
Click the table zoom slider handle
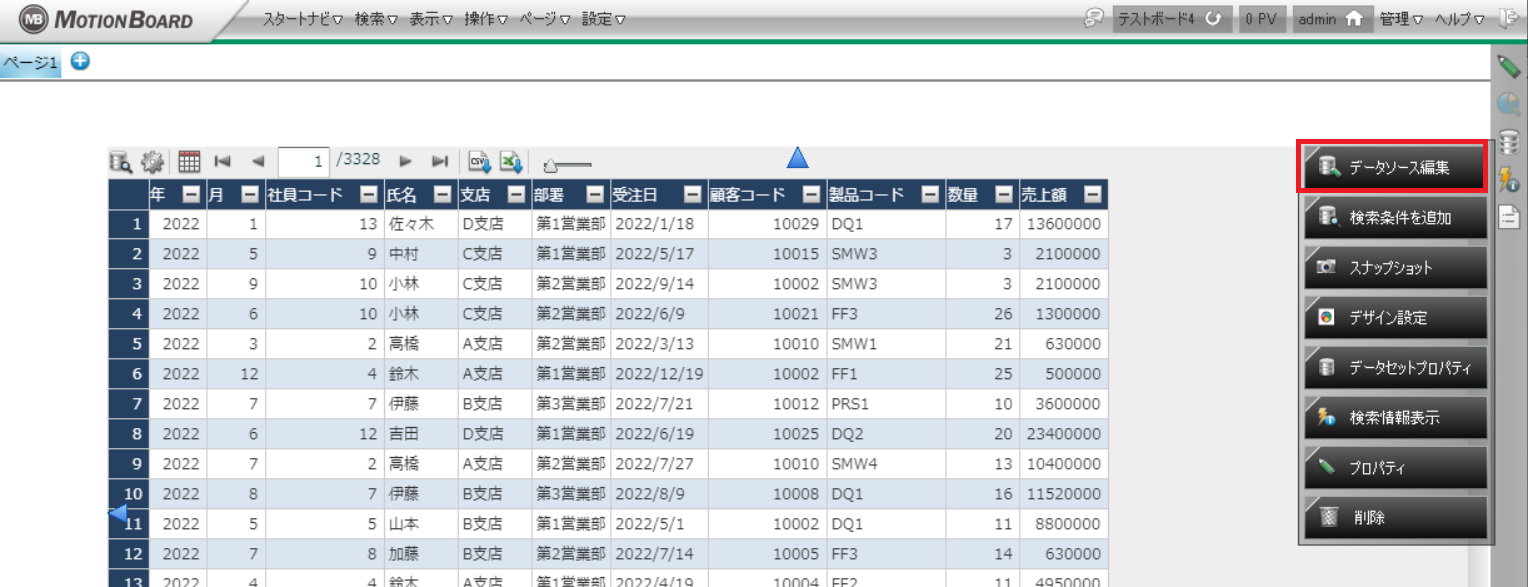pos(549,164)
